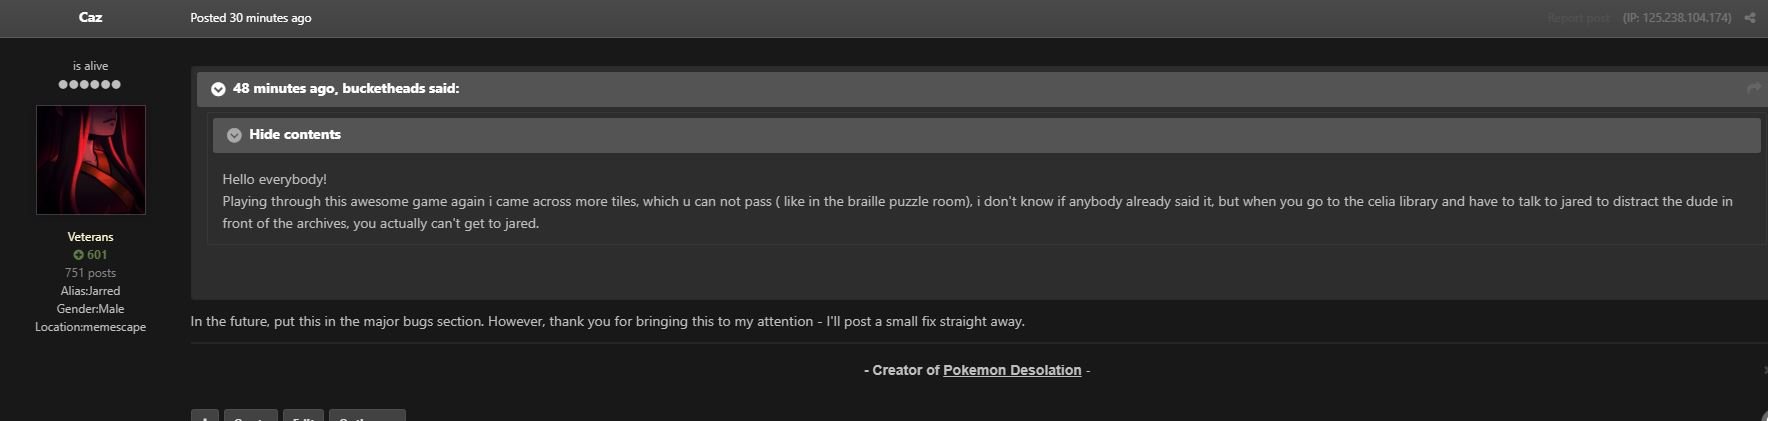Click the plus multiquote button below the post
Viewport: 1768px width, 421px height.
[204, 415]
